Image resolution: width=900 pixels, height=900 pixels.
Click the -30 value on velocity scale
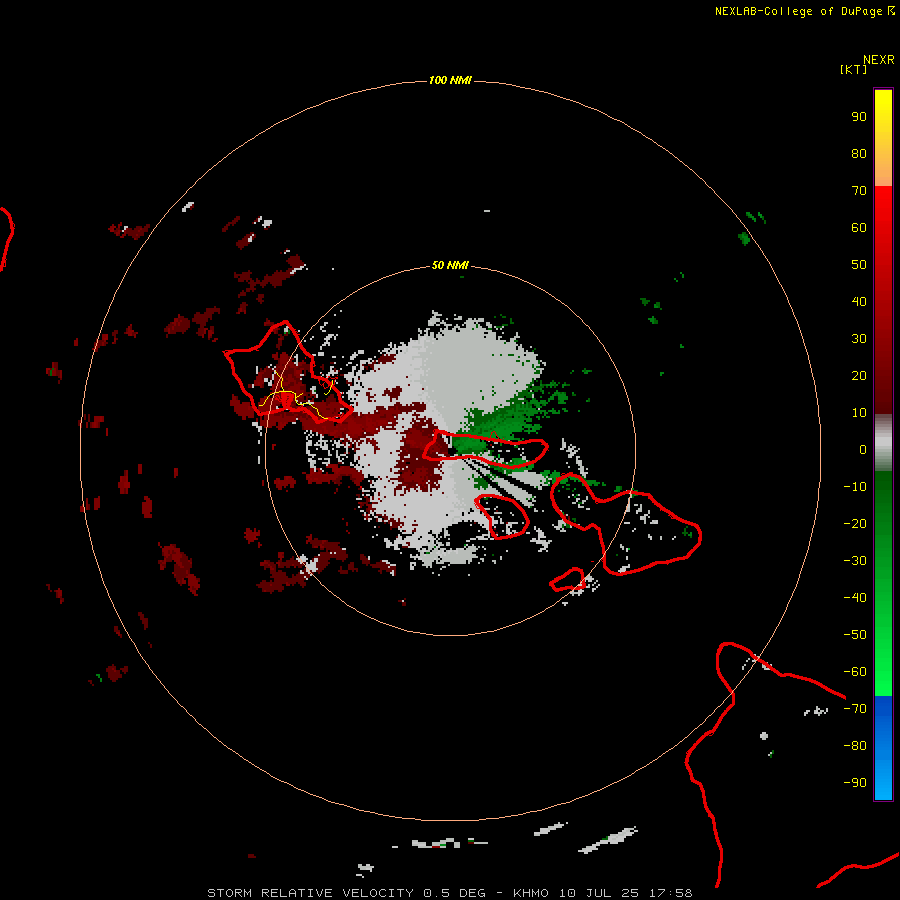pos(855,561)
